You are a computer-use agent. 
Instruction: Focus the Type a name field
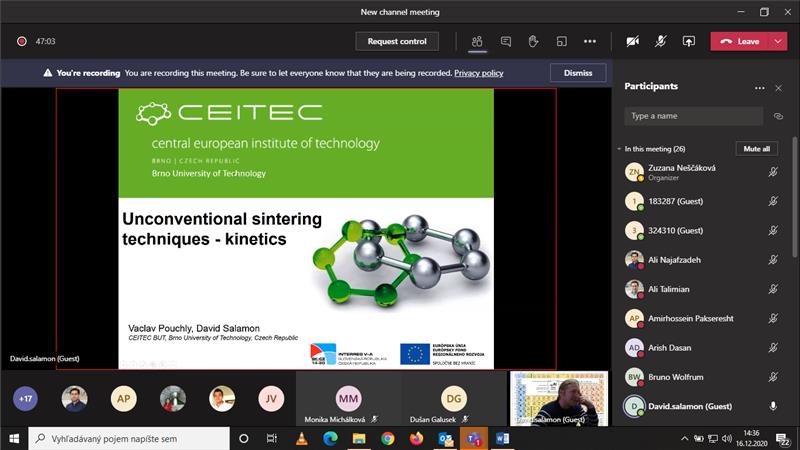[x=693, y=116]
